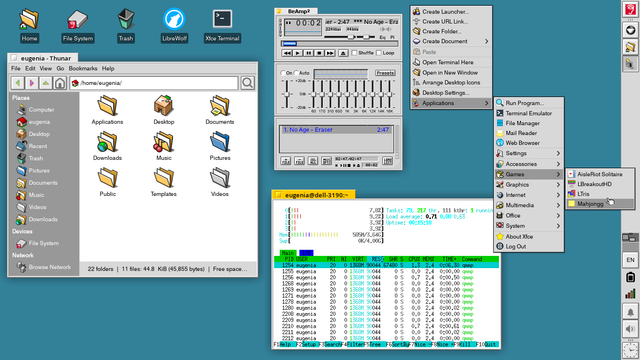Select No Age - Eraser playlist entry
Screen dimensions: 640x360
point(337,130)
